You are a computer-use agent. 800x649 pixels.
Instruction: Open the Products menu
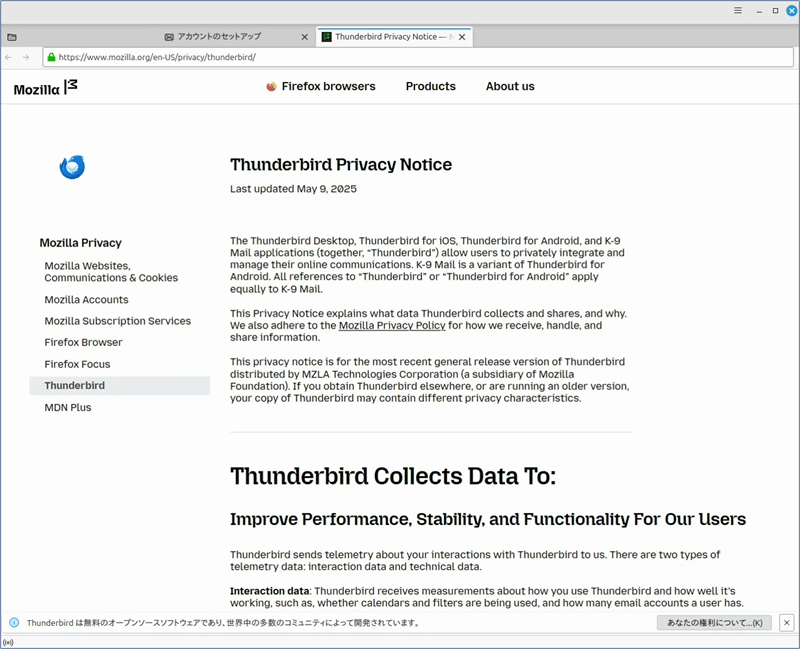(x=431, y=86)
